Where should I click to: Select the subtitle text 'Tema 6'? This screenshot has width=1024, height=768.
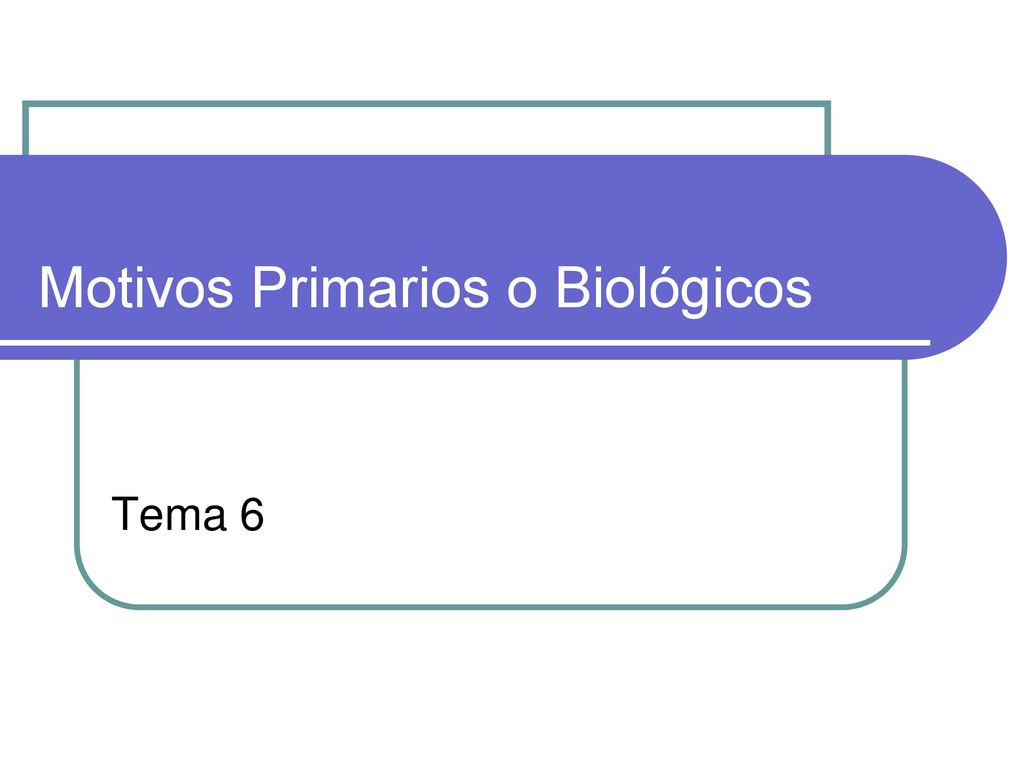187,515
